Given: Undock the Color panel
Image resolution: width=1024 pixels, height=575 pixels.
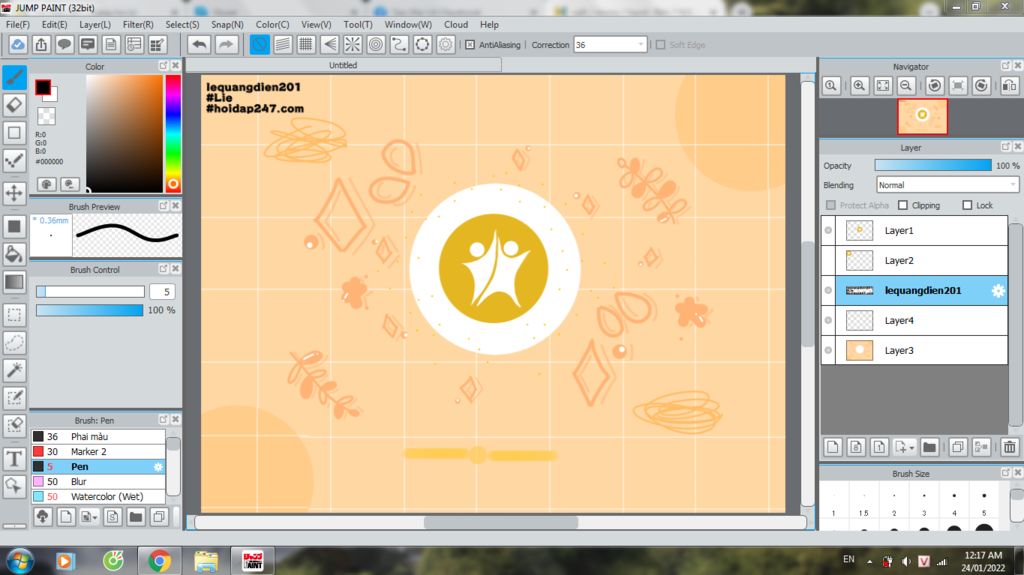Looking at the screenshot, I should click(163, 66).
